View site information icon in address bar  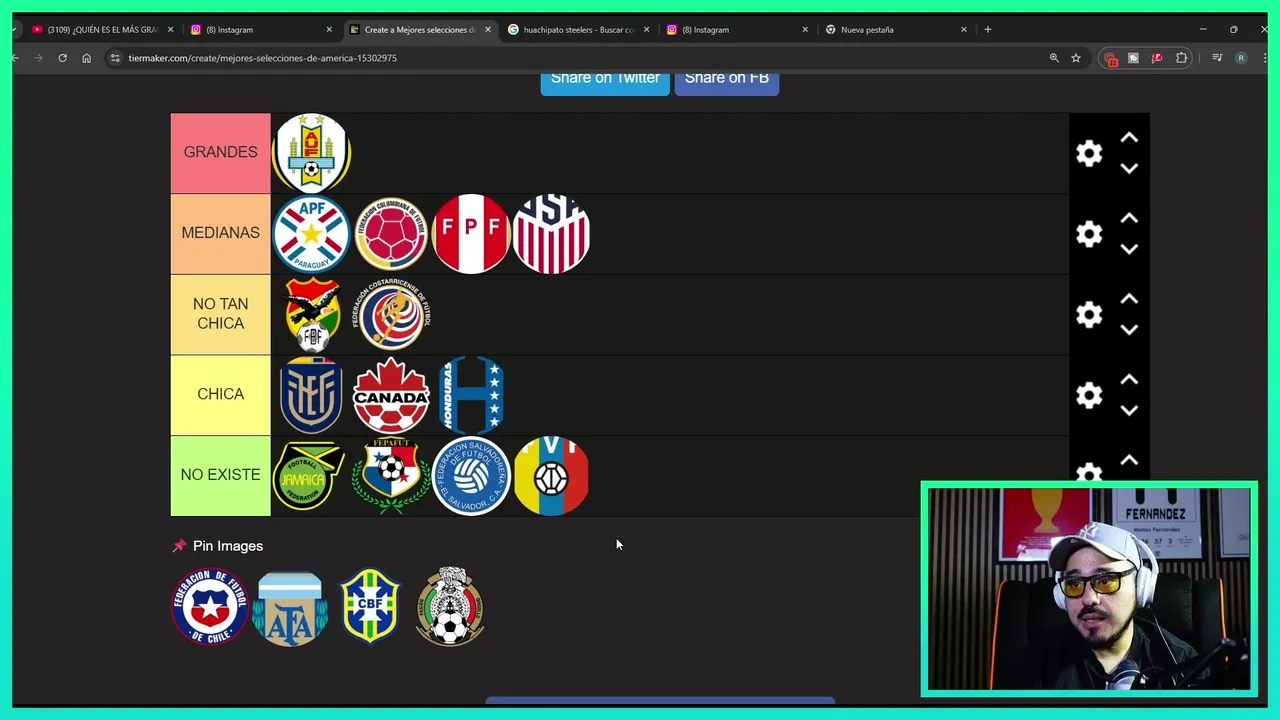(115, 58)
